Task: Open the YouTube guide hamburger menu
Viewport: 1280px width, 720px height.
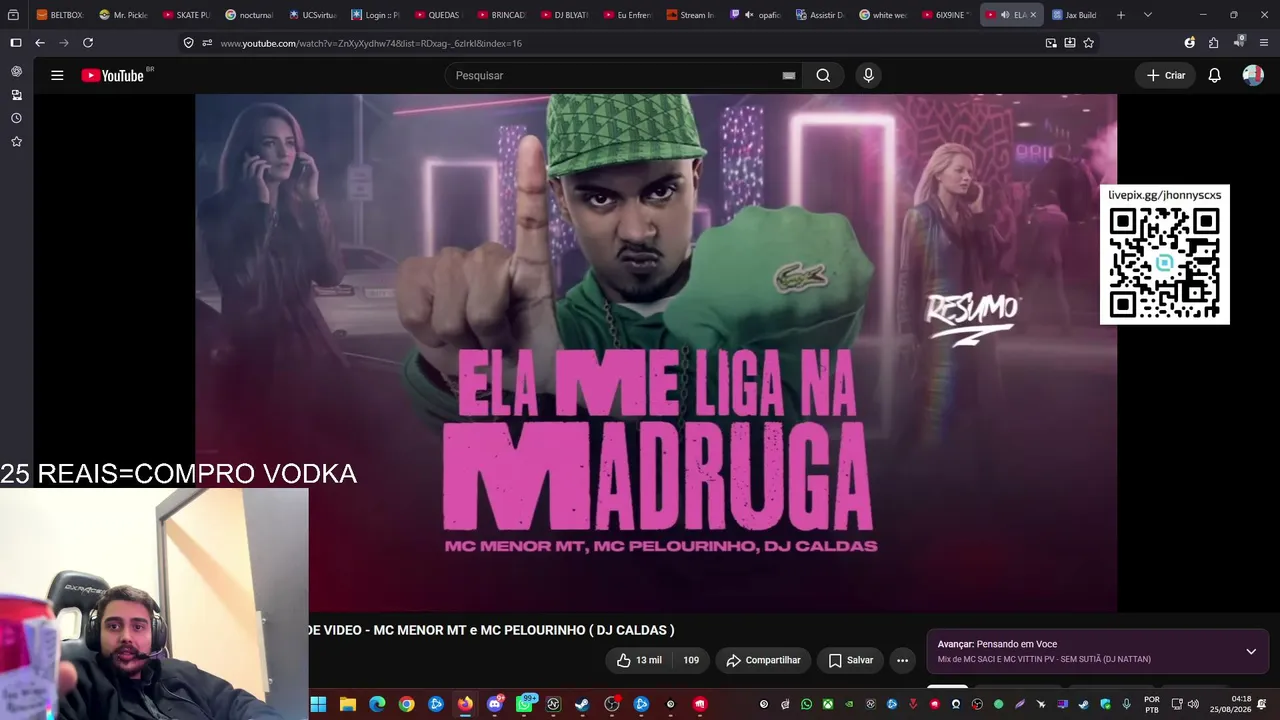Action: click(57, 75)
